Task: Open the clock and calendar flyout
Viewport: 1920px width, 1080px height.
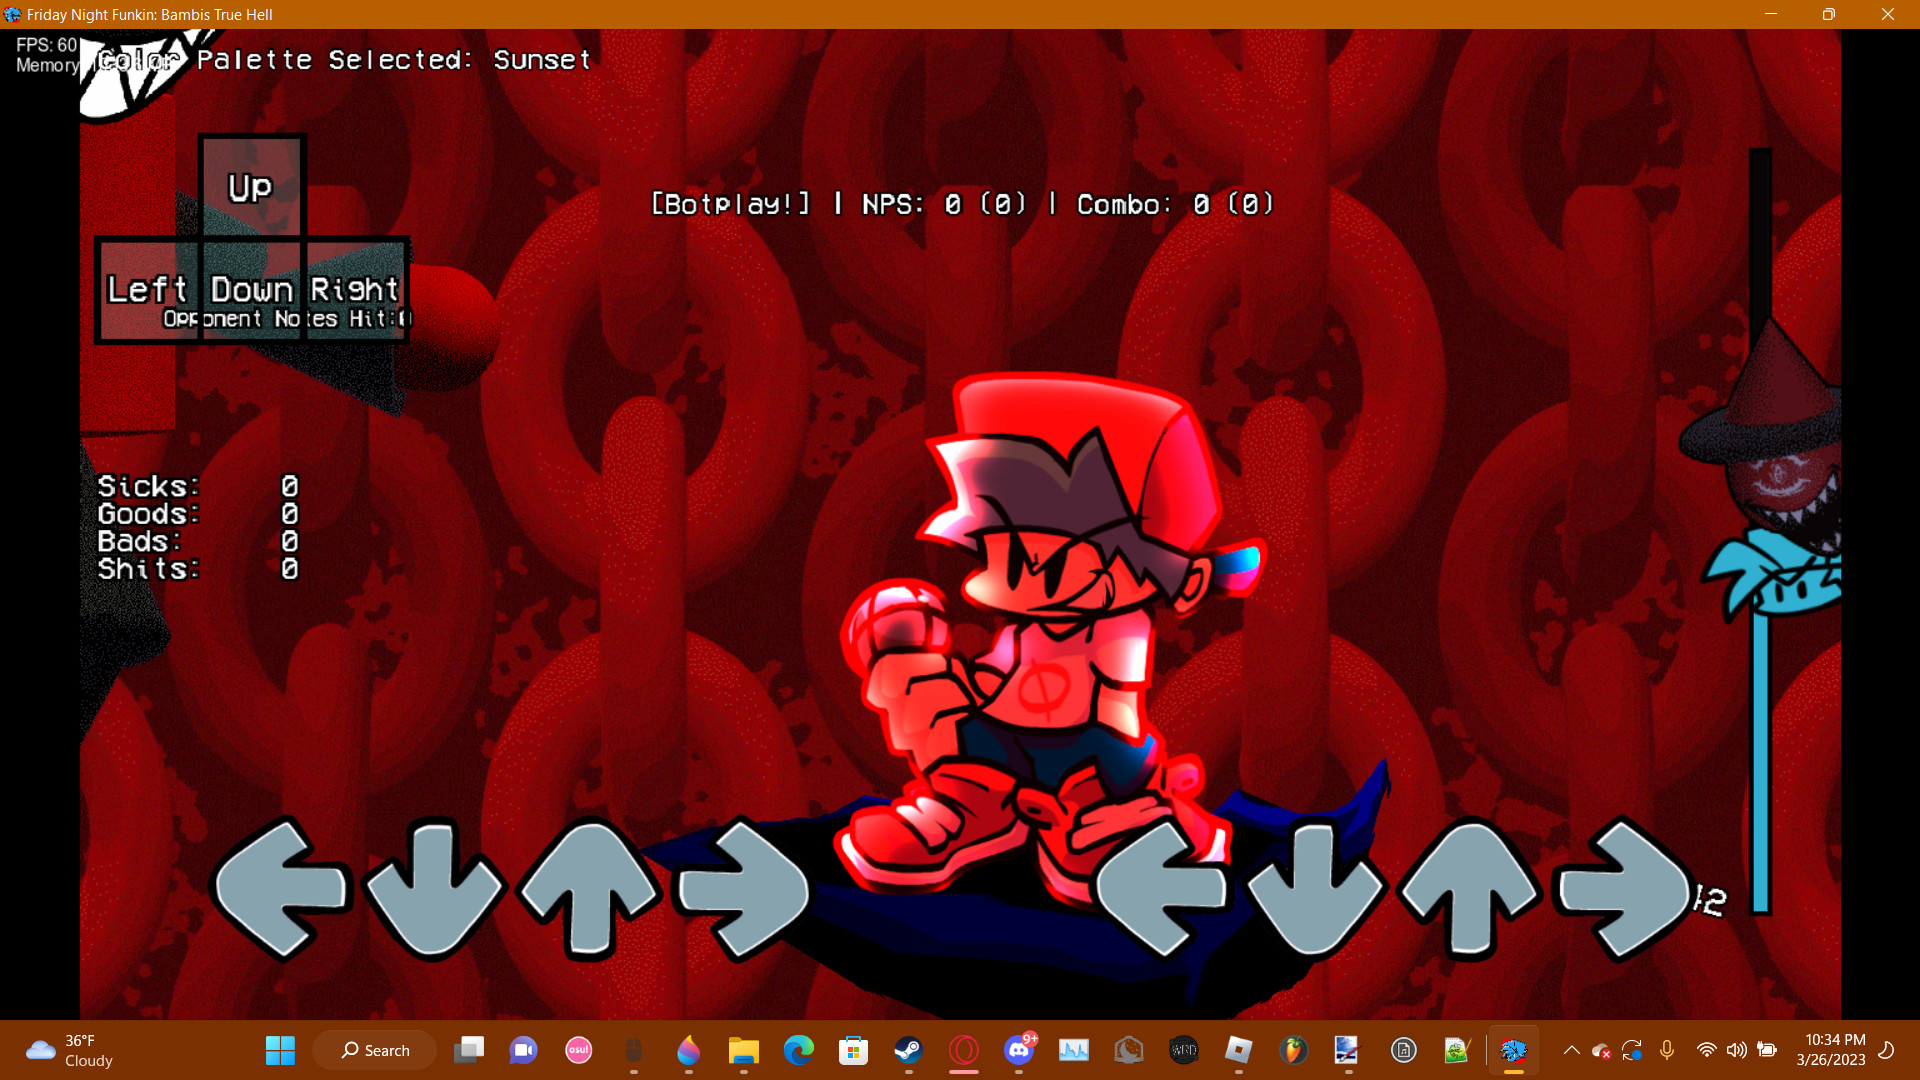Action: (x=1833, y=1050)
